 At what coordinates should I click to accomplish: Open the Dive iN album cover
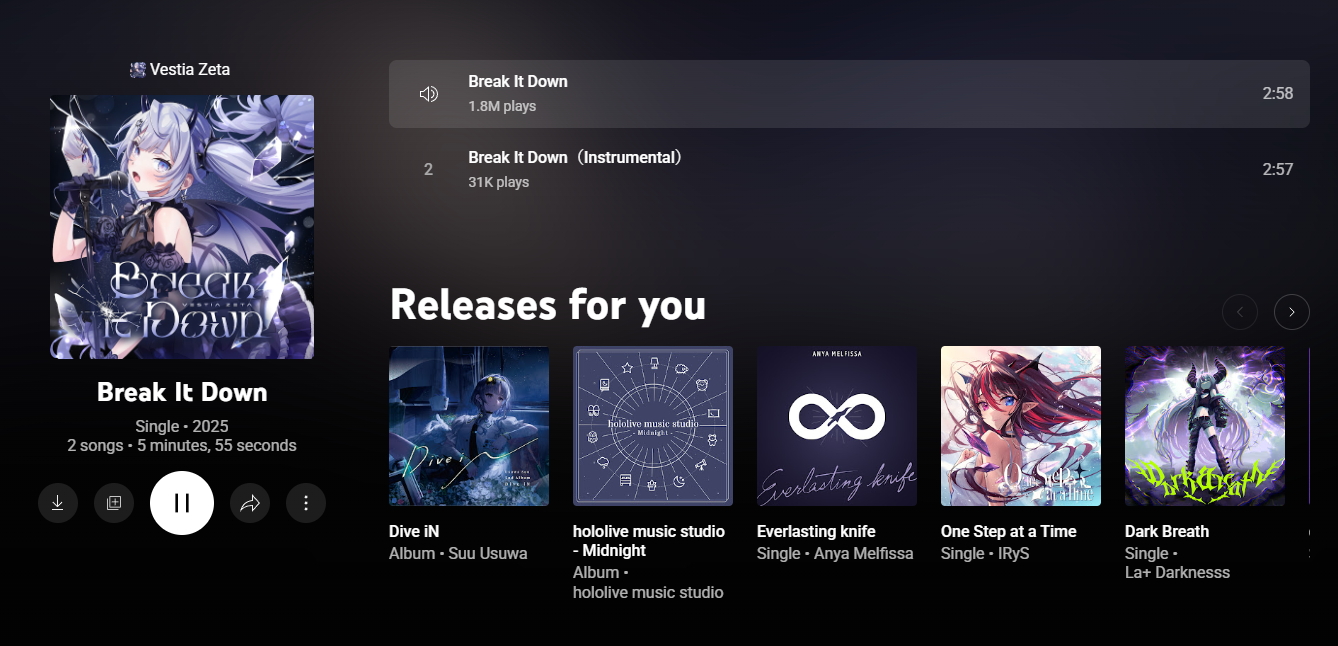tap(469, 426)
